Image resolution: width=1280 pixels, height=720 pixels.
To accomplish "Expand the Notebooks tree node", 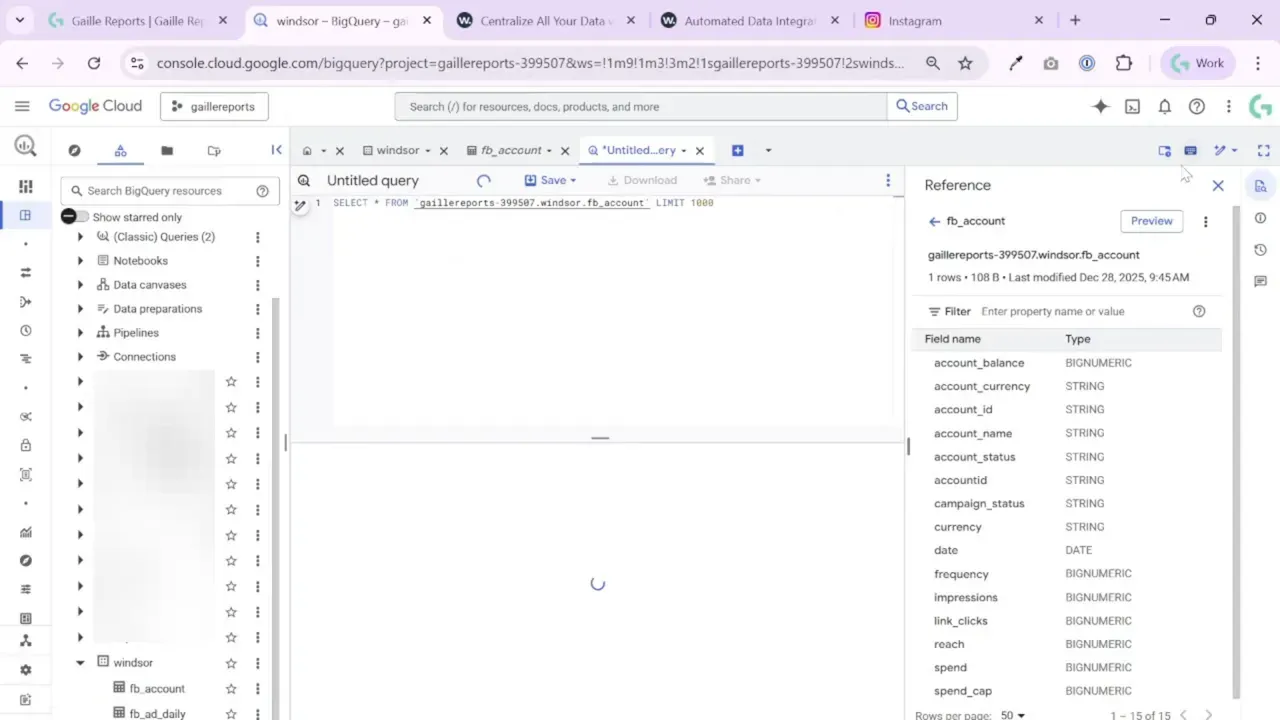I will pos(80,261).
